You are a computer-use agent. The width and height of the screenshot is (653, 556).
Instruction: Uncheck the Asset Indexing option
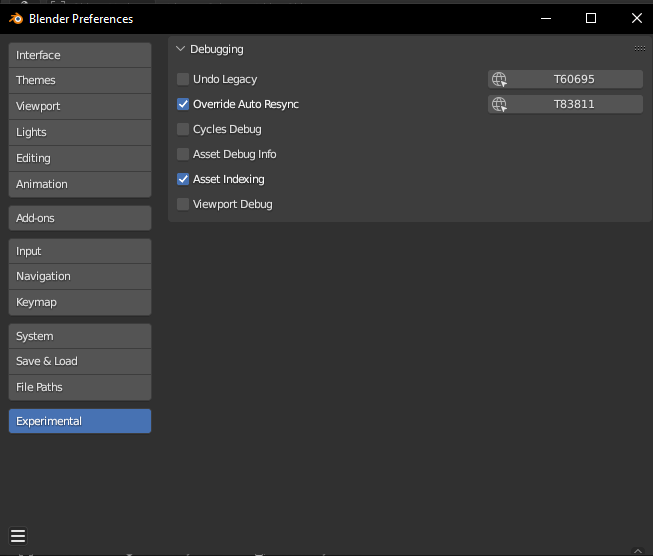pos(183,179)
